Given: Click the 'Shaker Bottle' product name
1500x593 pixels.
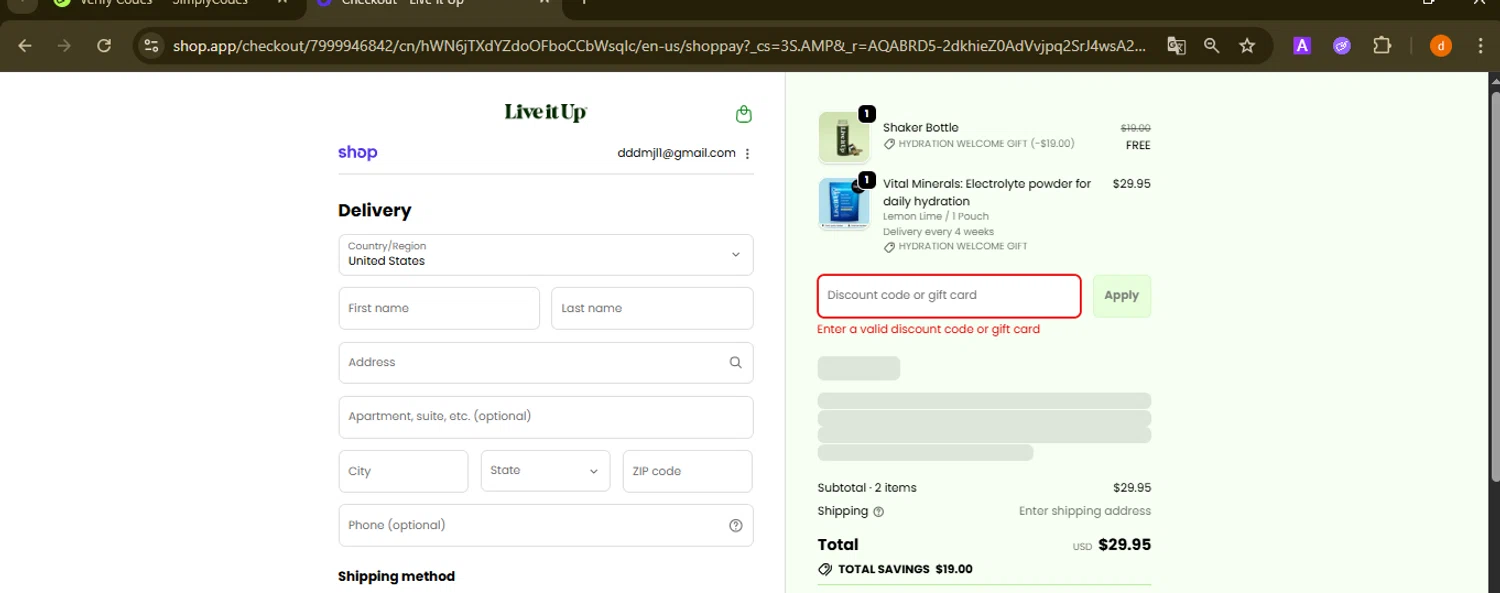Looking at the screenshot, I should click(x=920, y=127).
